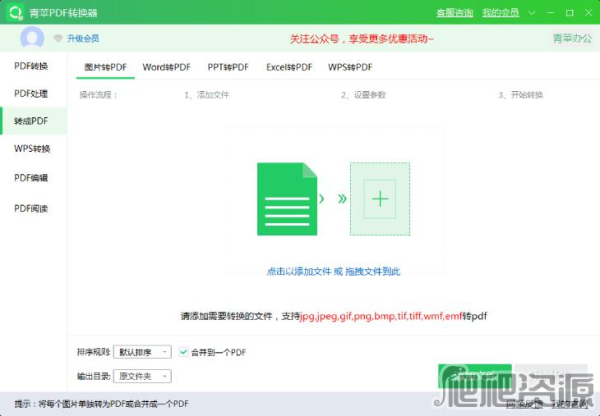The image size is (600, 416).
Task: Select PDF处理 in the sidebar
Action: 31,93
